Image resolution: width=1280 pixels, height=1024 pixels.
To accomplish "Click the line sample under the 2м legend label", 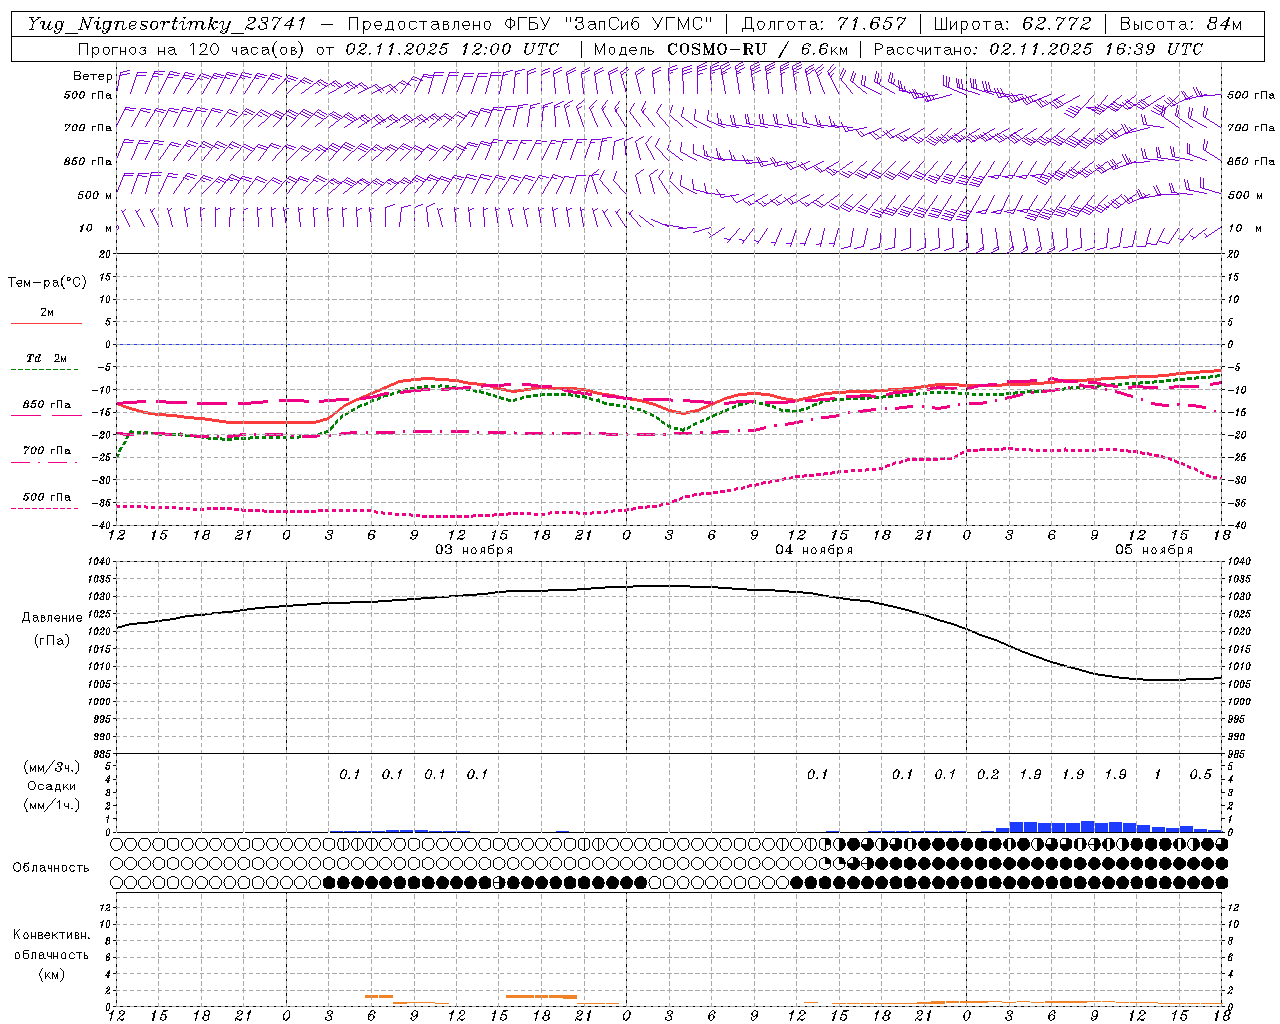I will tap(46, 324).
